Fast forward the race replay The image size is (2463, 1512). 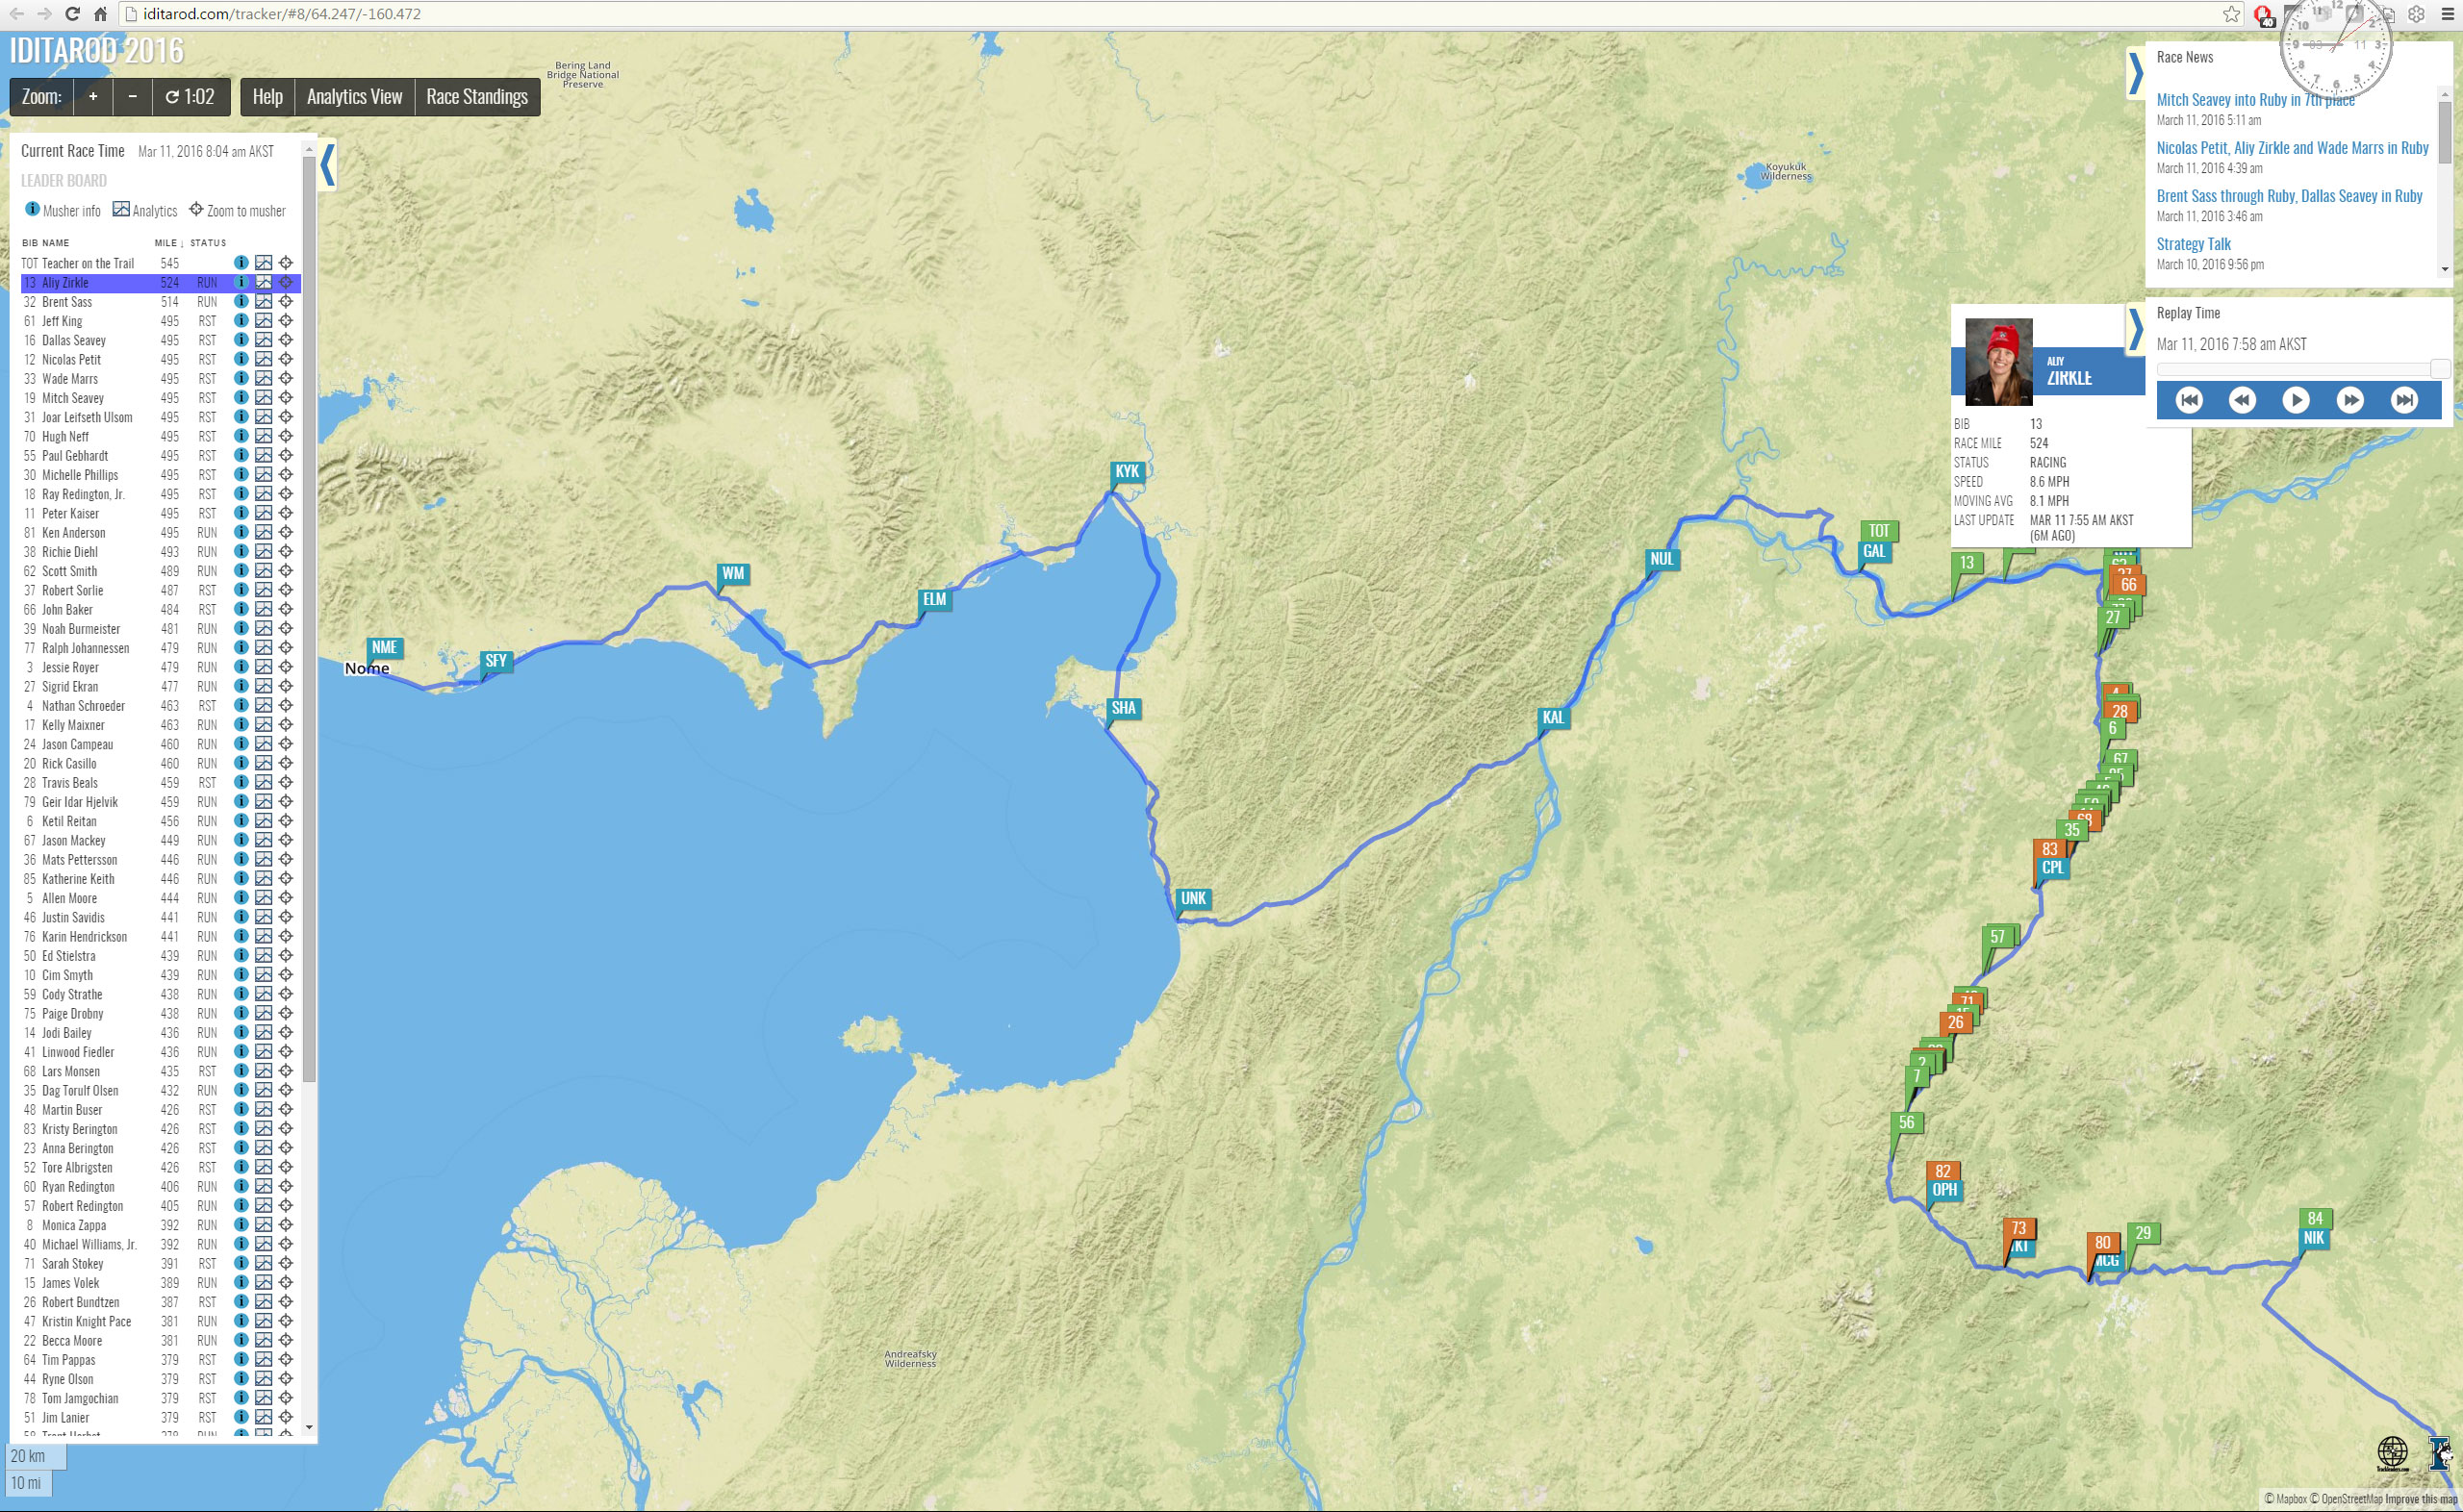pos(2350,400)
